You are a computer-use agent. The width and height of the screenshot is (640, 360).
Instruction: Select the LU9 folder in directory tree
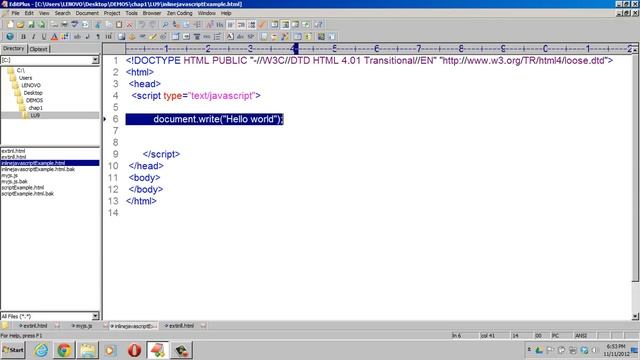point(35,116)
